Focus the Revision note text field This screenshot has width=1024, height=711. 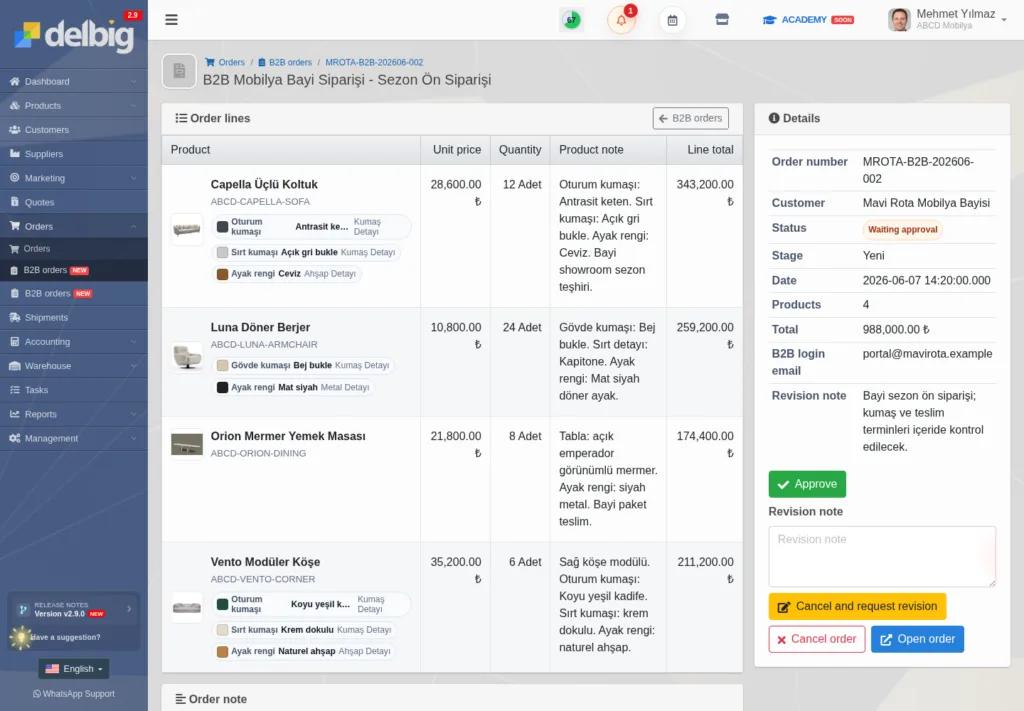tap(882, 557)
